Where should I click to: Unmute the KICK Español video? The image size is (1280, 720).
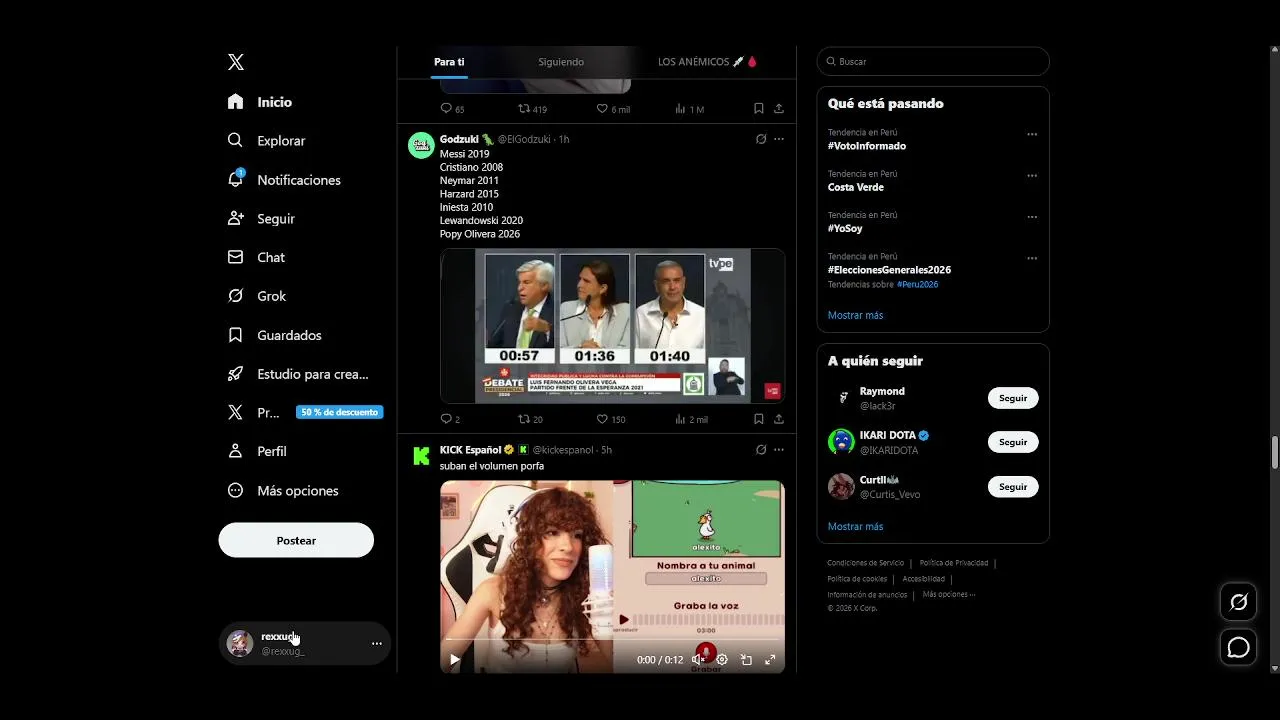coord(697,660)
